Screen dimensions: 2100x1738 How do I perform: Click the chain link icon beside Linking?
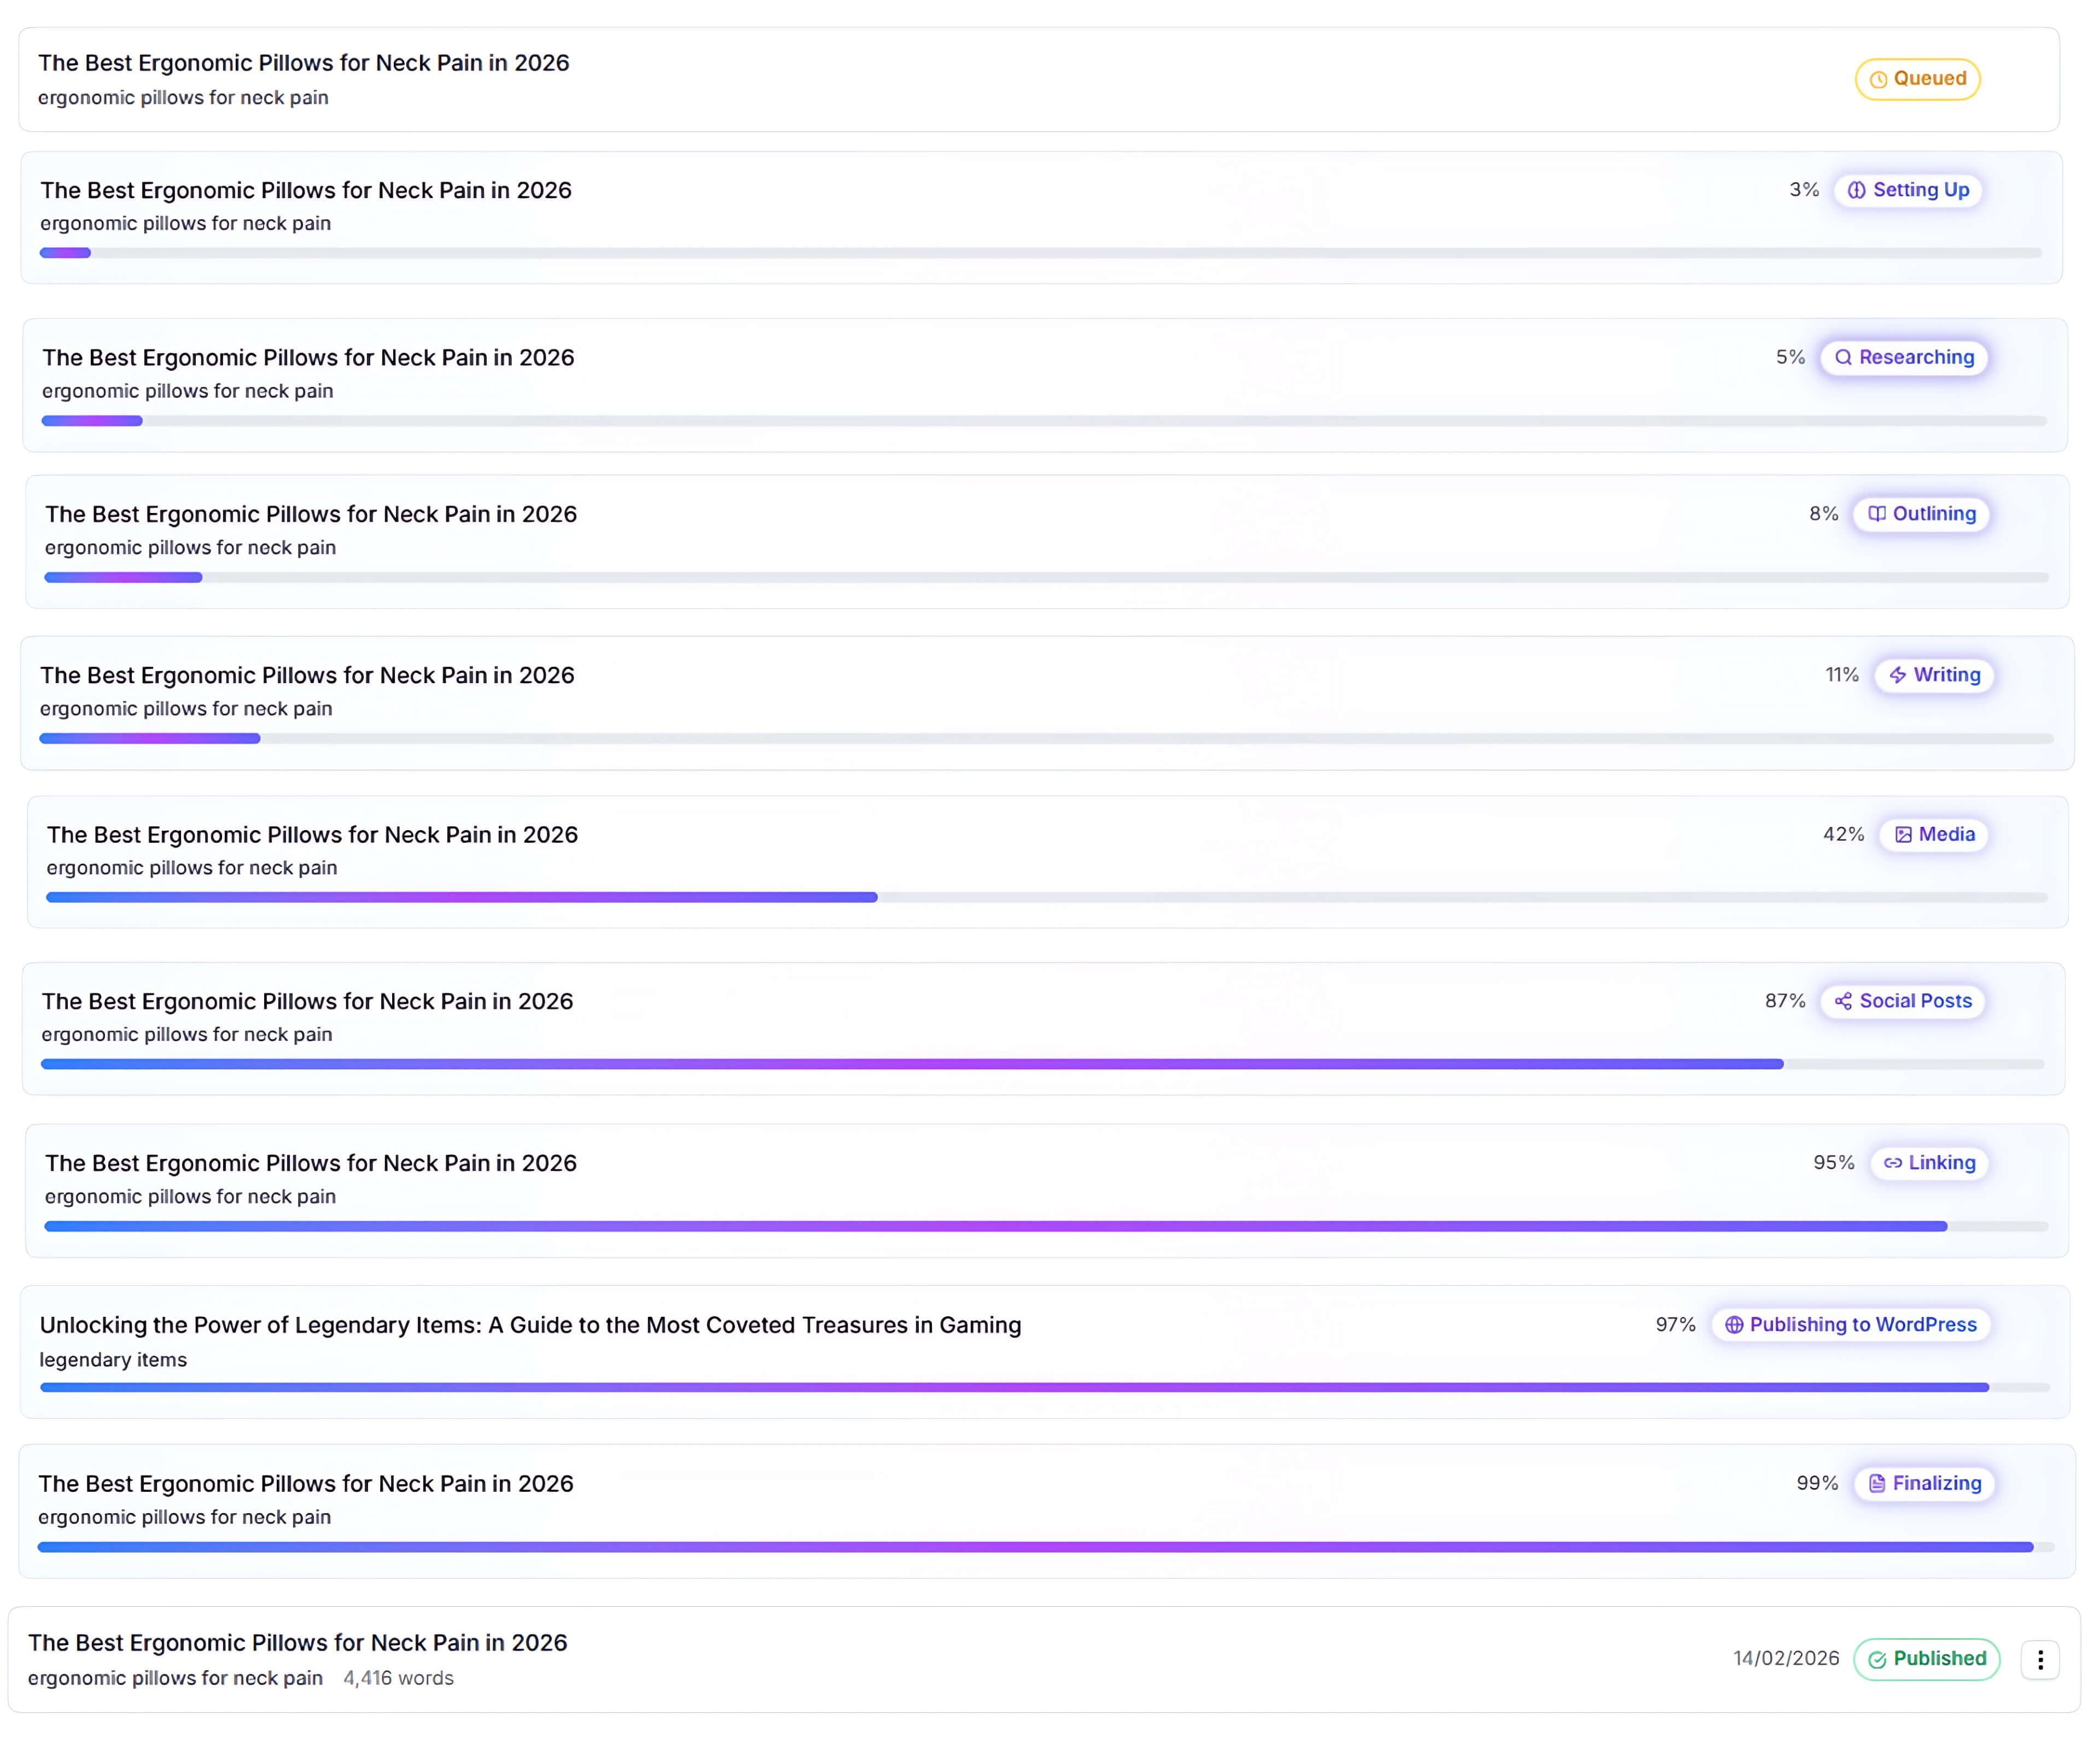coord(1892,1163)
